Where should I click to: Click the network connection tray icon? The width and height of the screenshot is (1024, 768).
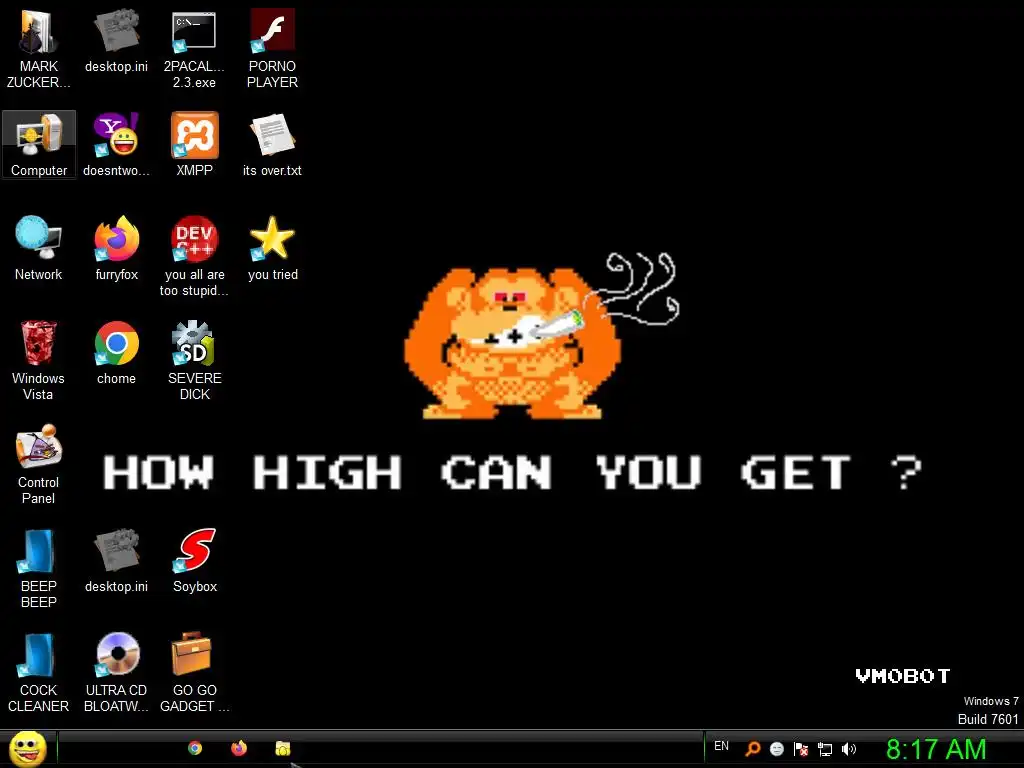[x=825, y=749]
